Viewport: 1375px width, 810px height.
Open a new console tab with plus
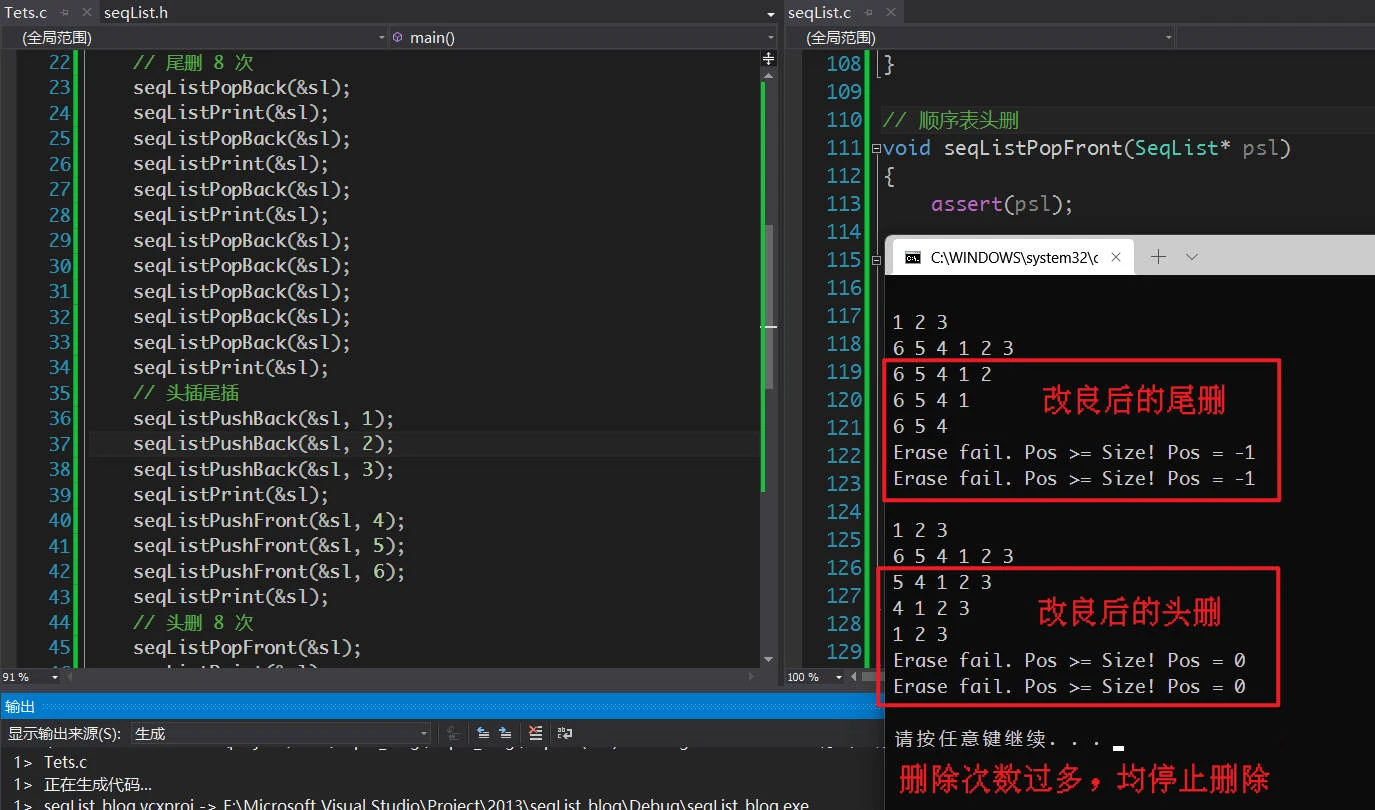tap(1158, 257)
